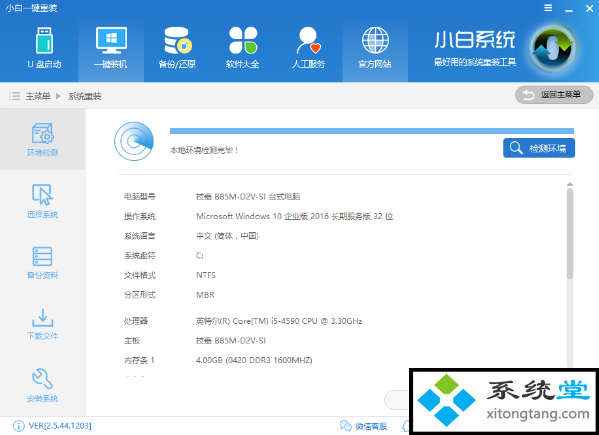The width and height of the screenshot is (599, 435).
Task: Click 检测环境 search button
Action: (x=539, y=148)
